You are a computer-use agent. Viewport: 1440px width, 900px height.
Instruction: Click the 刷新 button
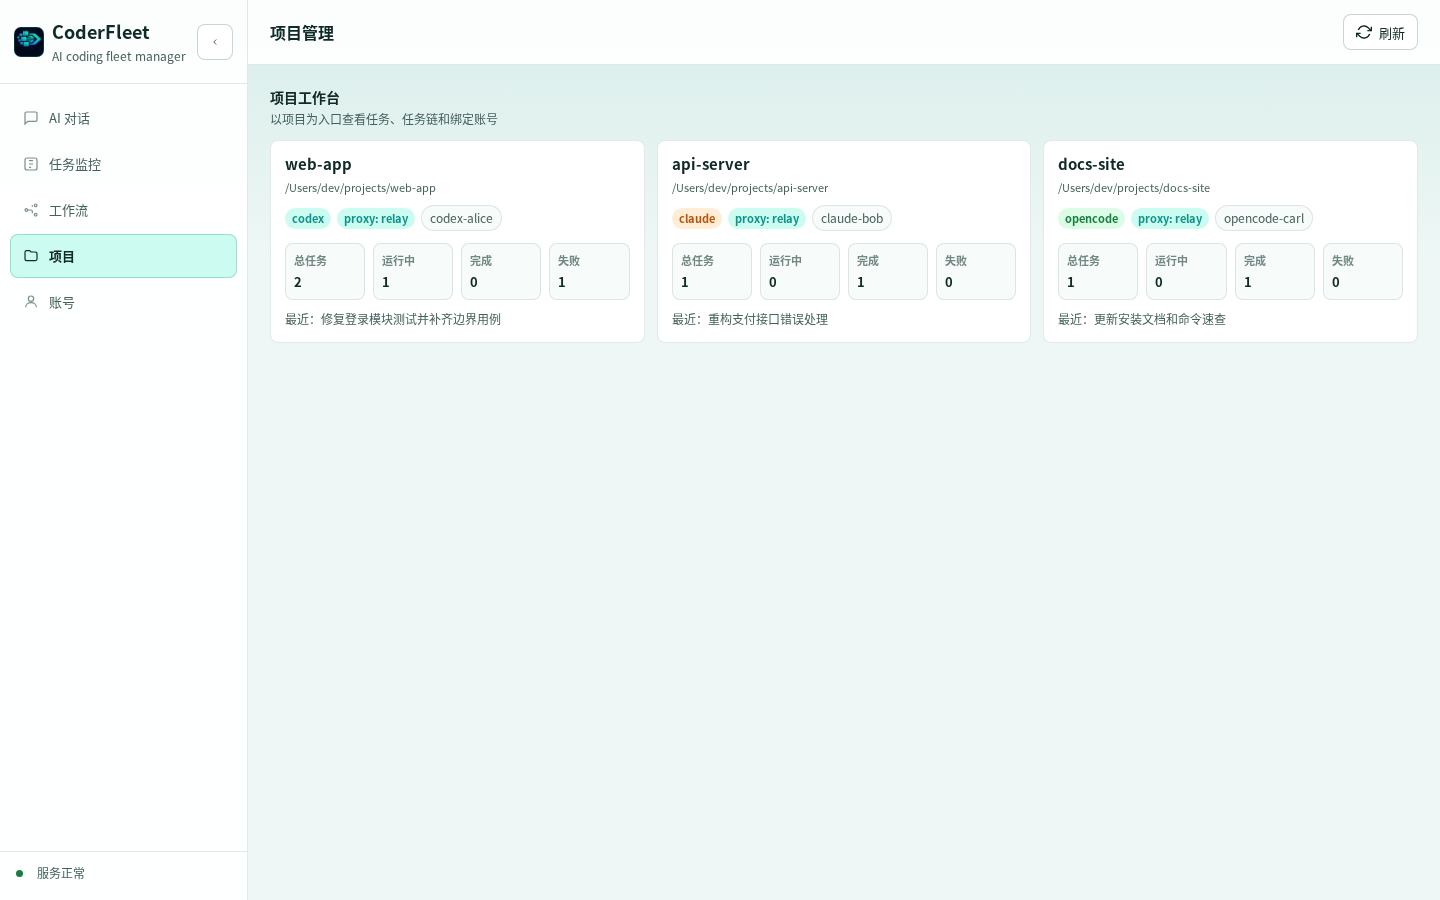(1380, 32)
